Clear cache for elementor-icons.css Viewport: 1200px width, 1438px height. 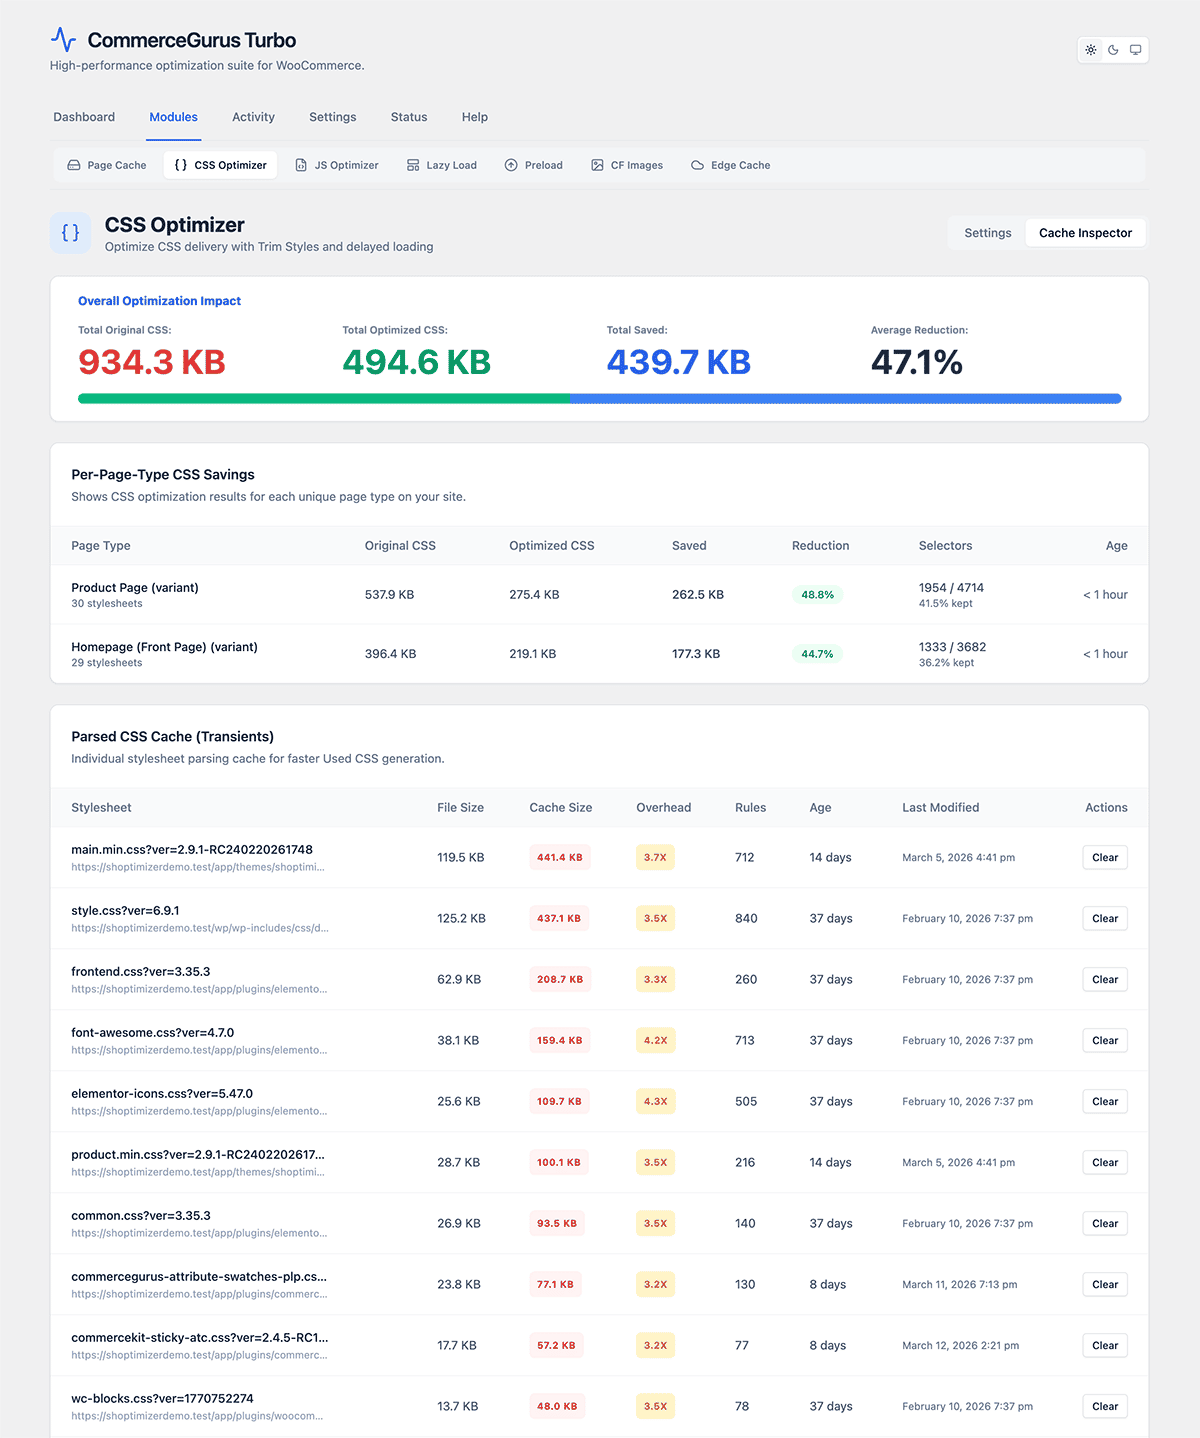click(1105, 1102)
